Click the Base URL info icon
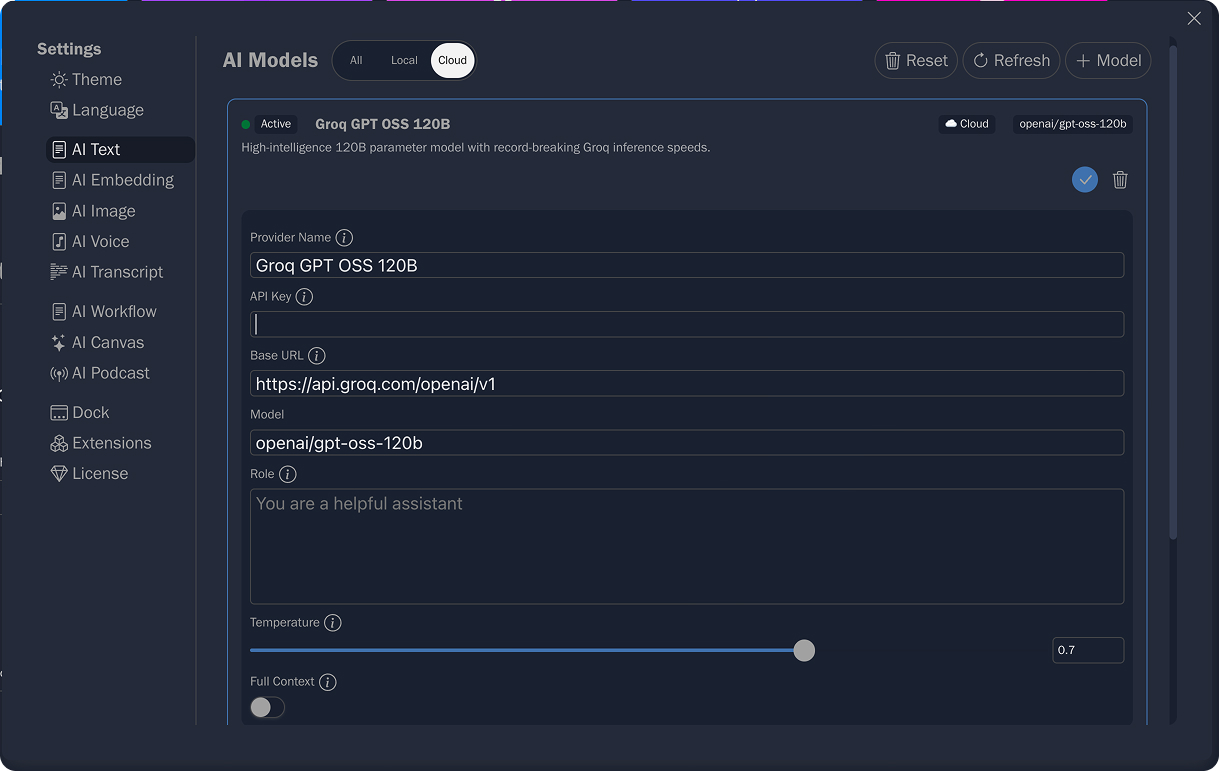1219x771 pixels. tap(317, 356)
